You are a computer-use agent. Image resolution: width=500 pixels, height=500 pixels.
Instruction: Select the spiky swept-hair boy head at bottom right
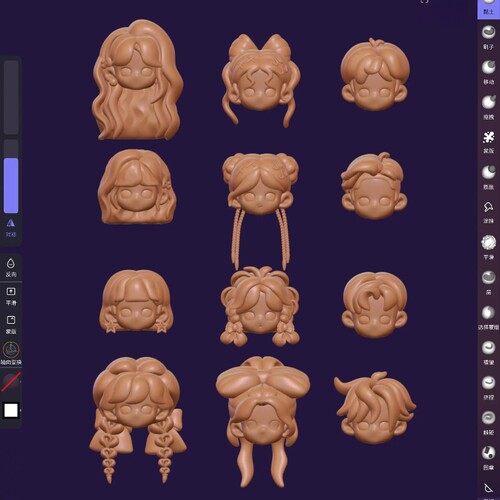(x=375, y=408)
